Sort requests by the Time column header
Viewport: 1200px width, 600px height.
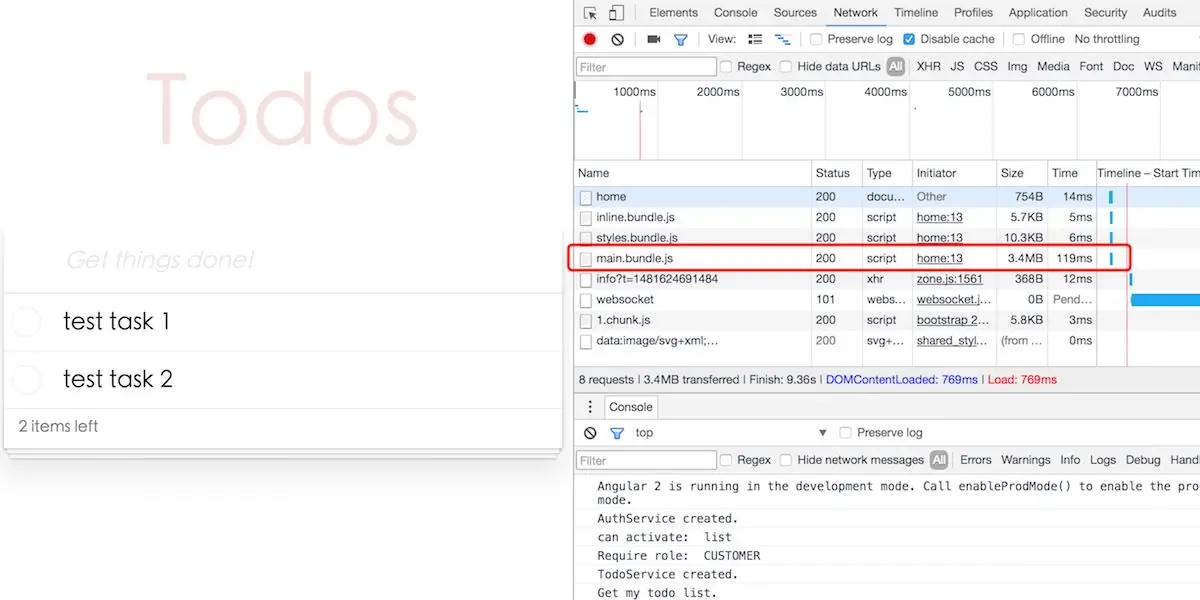1072,173
